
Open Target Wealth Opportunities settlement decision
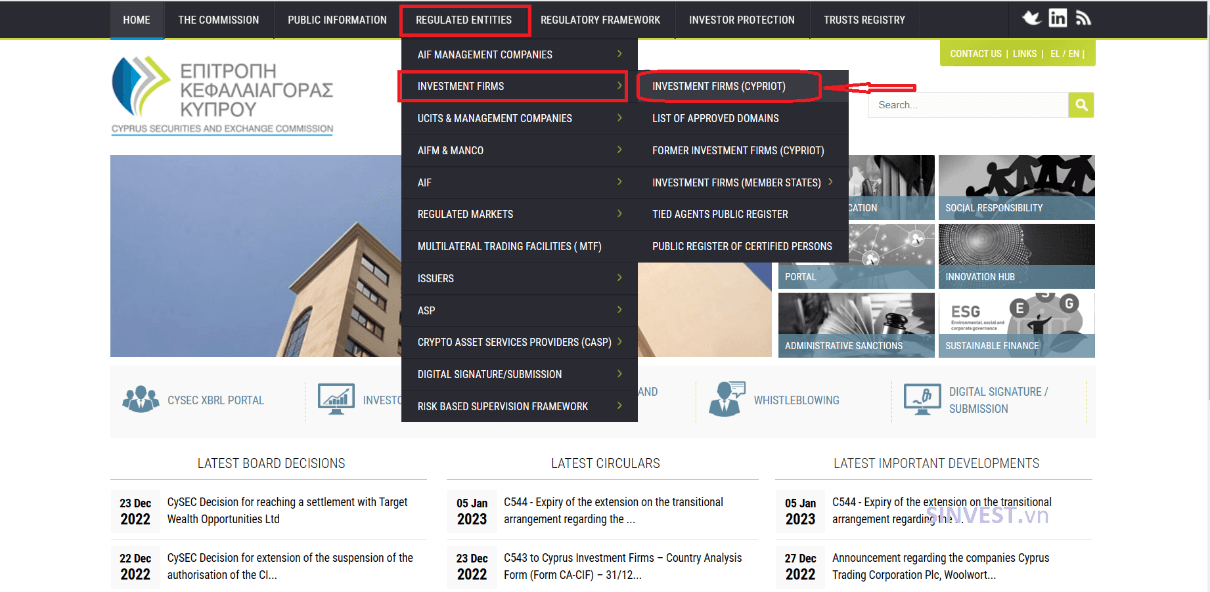[287, 510]
